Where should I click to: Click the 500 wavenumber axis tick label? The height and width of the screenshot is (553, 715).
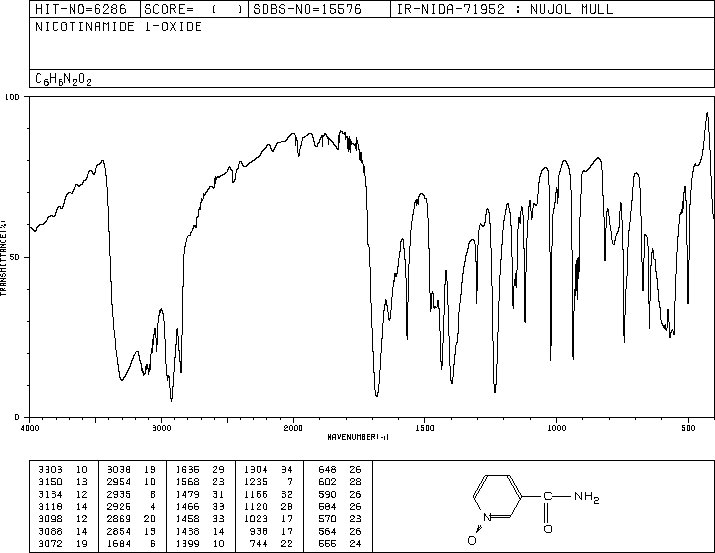coord(688,428)
